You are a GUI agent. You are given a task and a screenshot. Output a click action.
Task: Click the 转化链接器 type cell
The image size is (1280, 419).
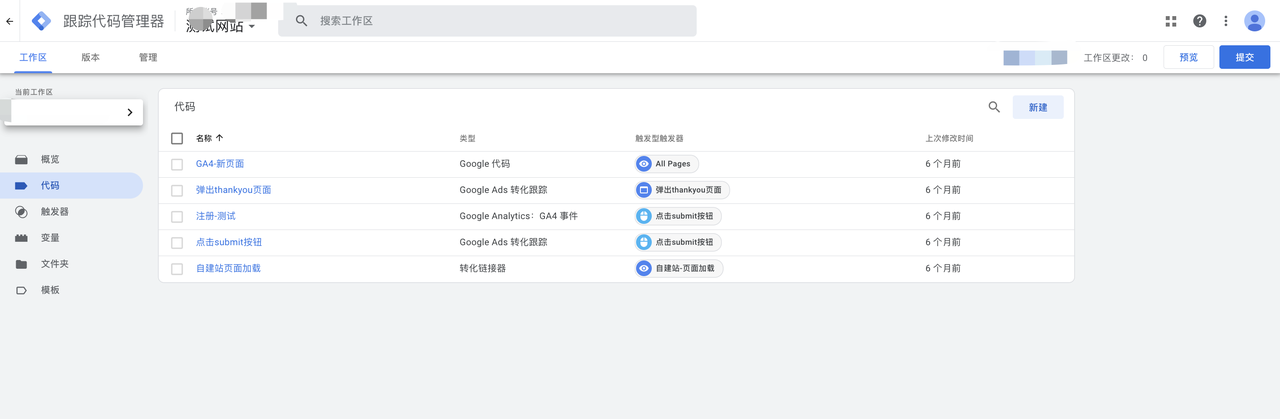click(x=483, y=268)
